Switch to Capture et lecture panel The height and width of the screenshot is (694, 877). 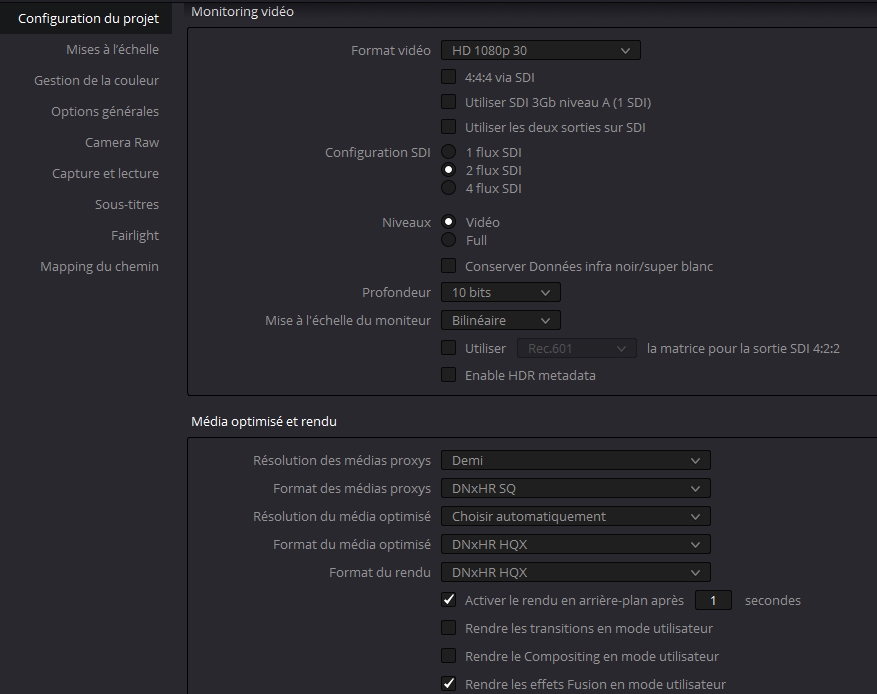tap(105, 173)
